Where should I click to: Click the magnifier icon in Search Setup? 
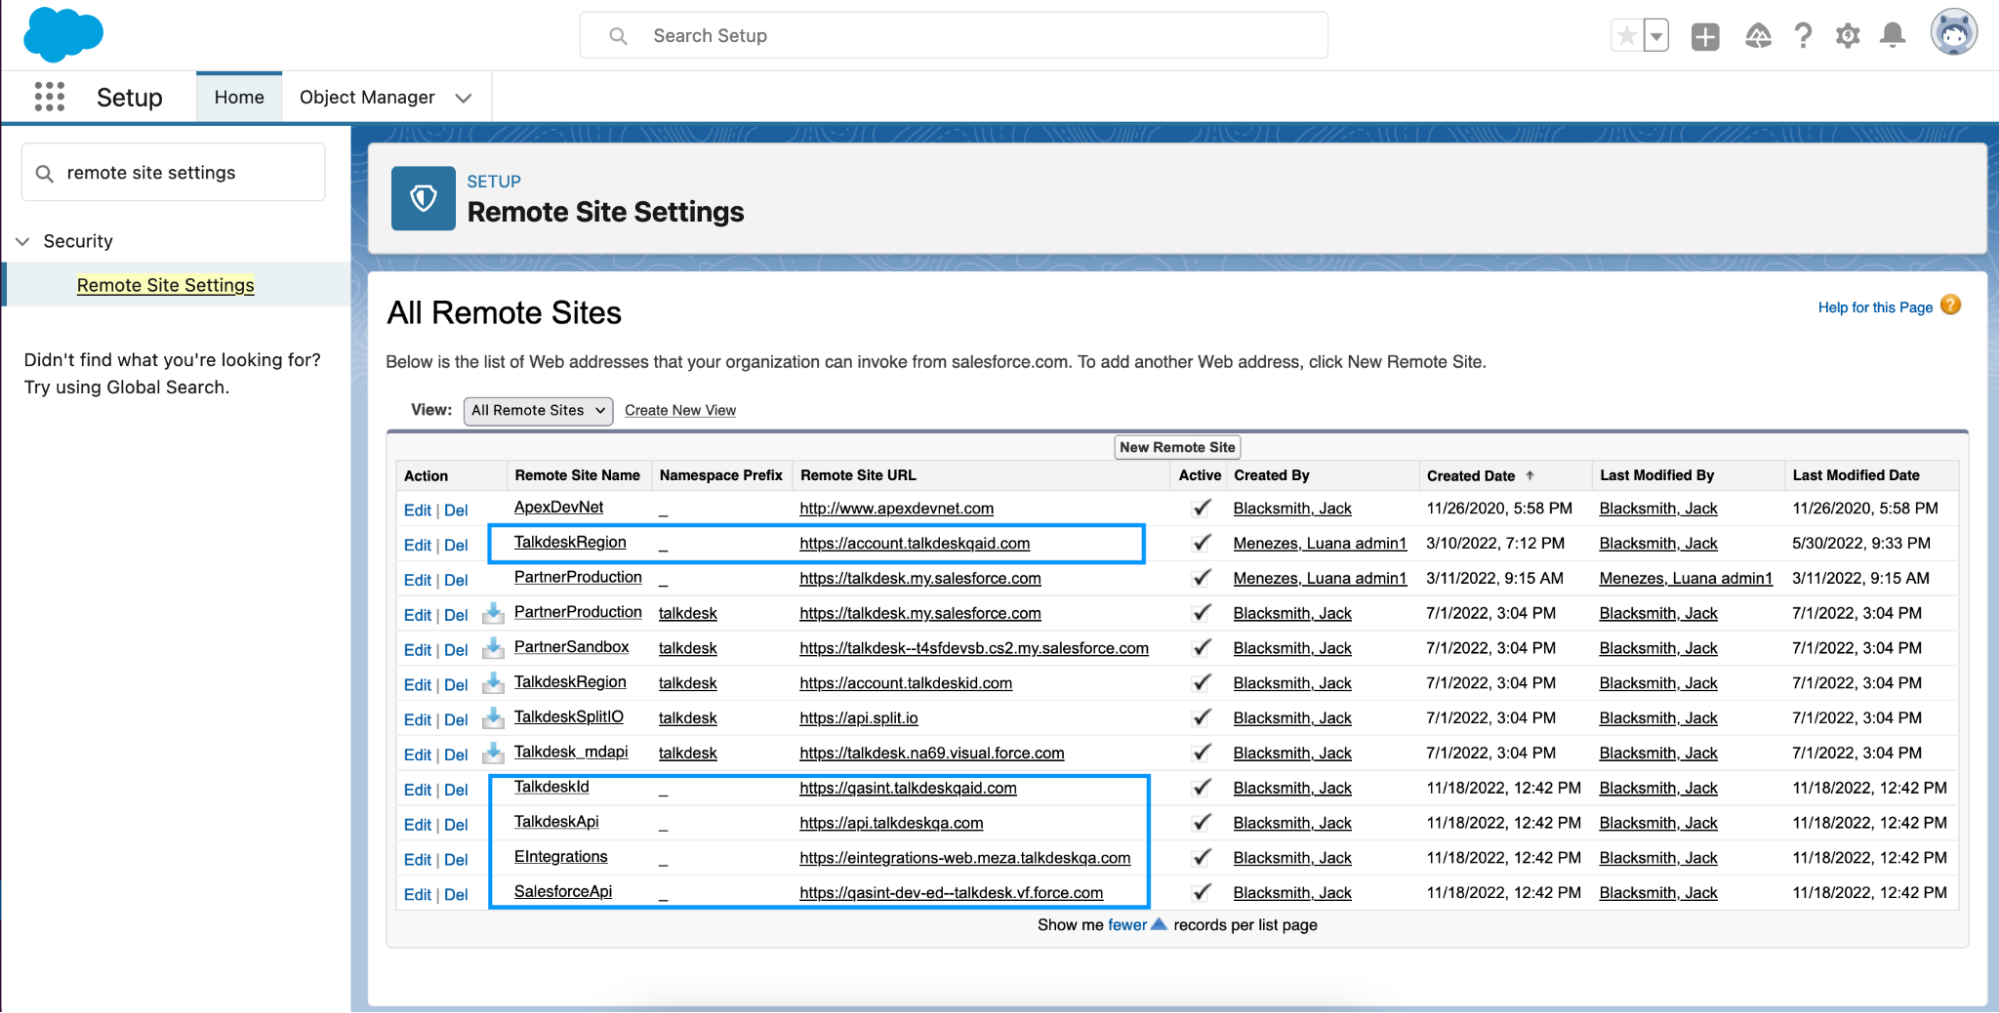pos(618,36)
